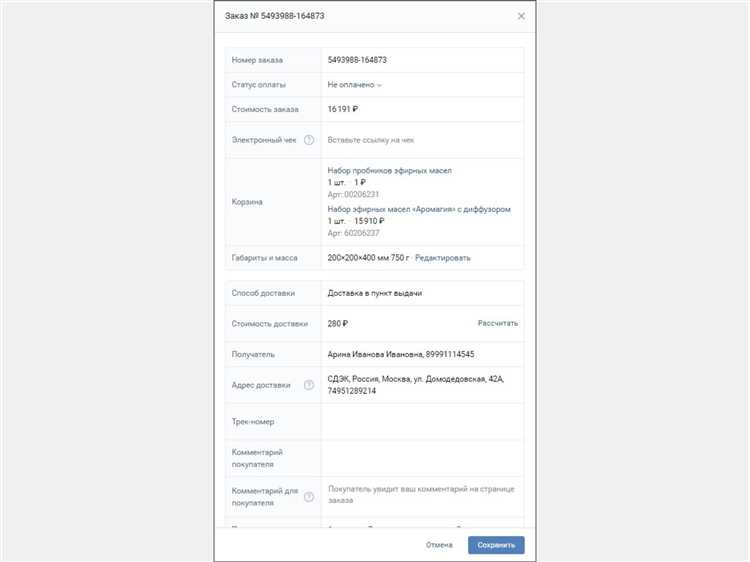Click the order number value 5493988-164873
The height and width of the screenshot is (562, 750).
tap(357, 60)
